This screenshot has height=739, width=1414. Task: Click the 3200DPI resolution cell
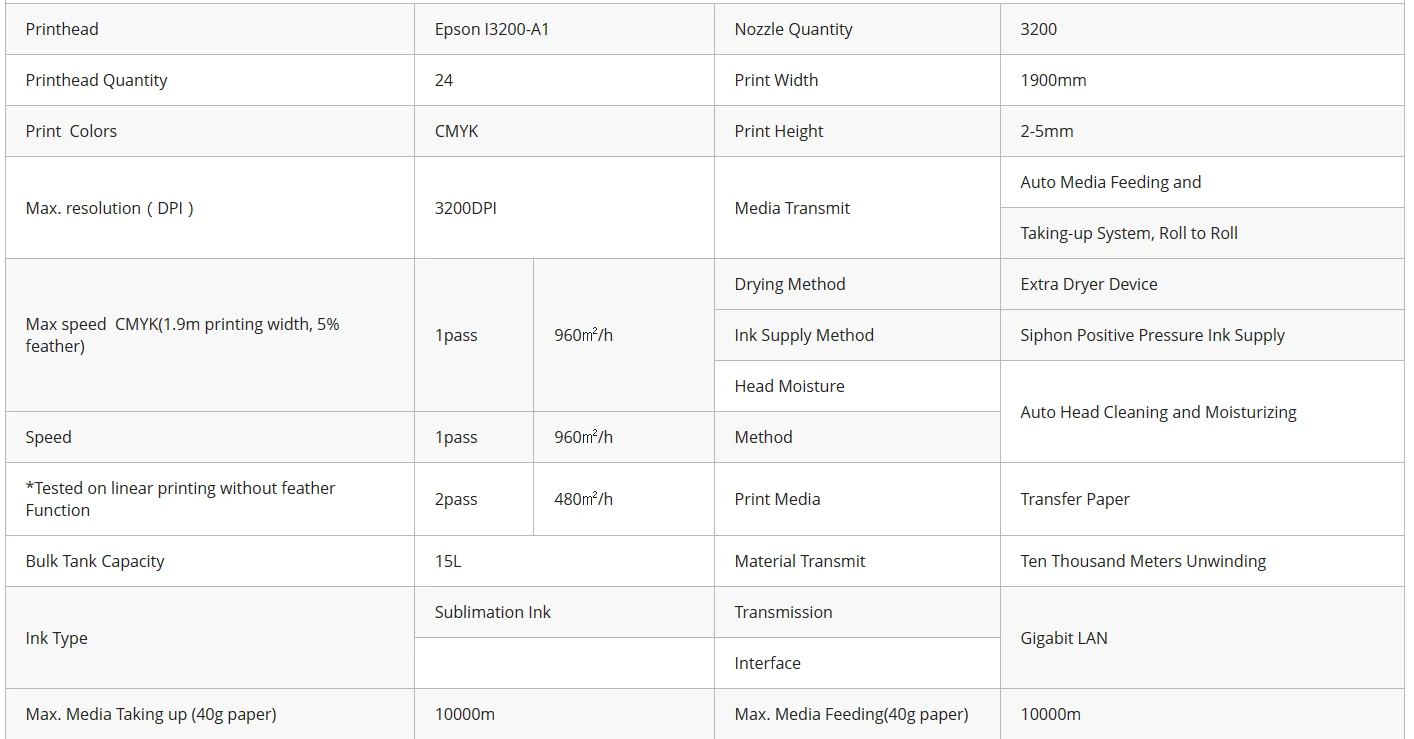coord(564,208)
